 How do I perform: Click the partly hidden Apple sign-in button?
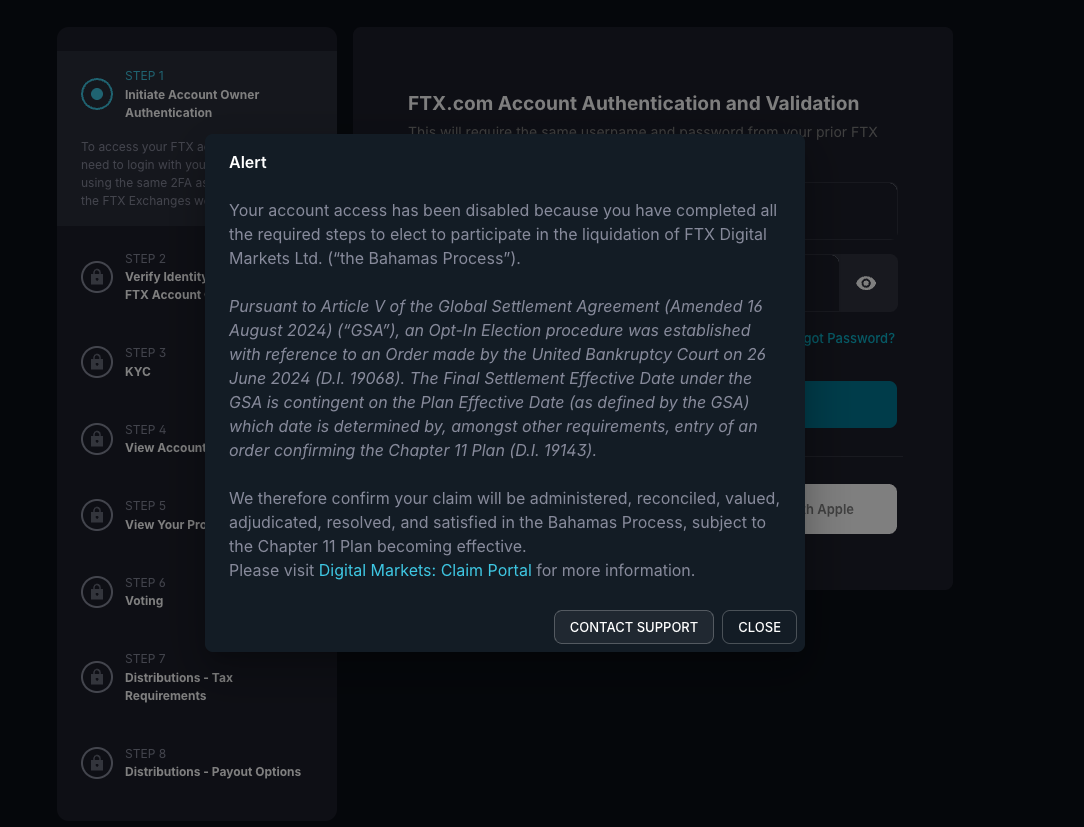click(x=851, y=509)
